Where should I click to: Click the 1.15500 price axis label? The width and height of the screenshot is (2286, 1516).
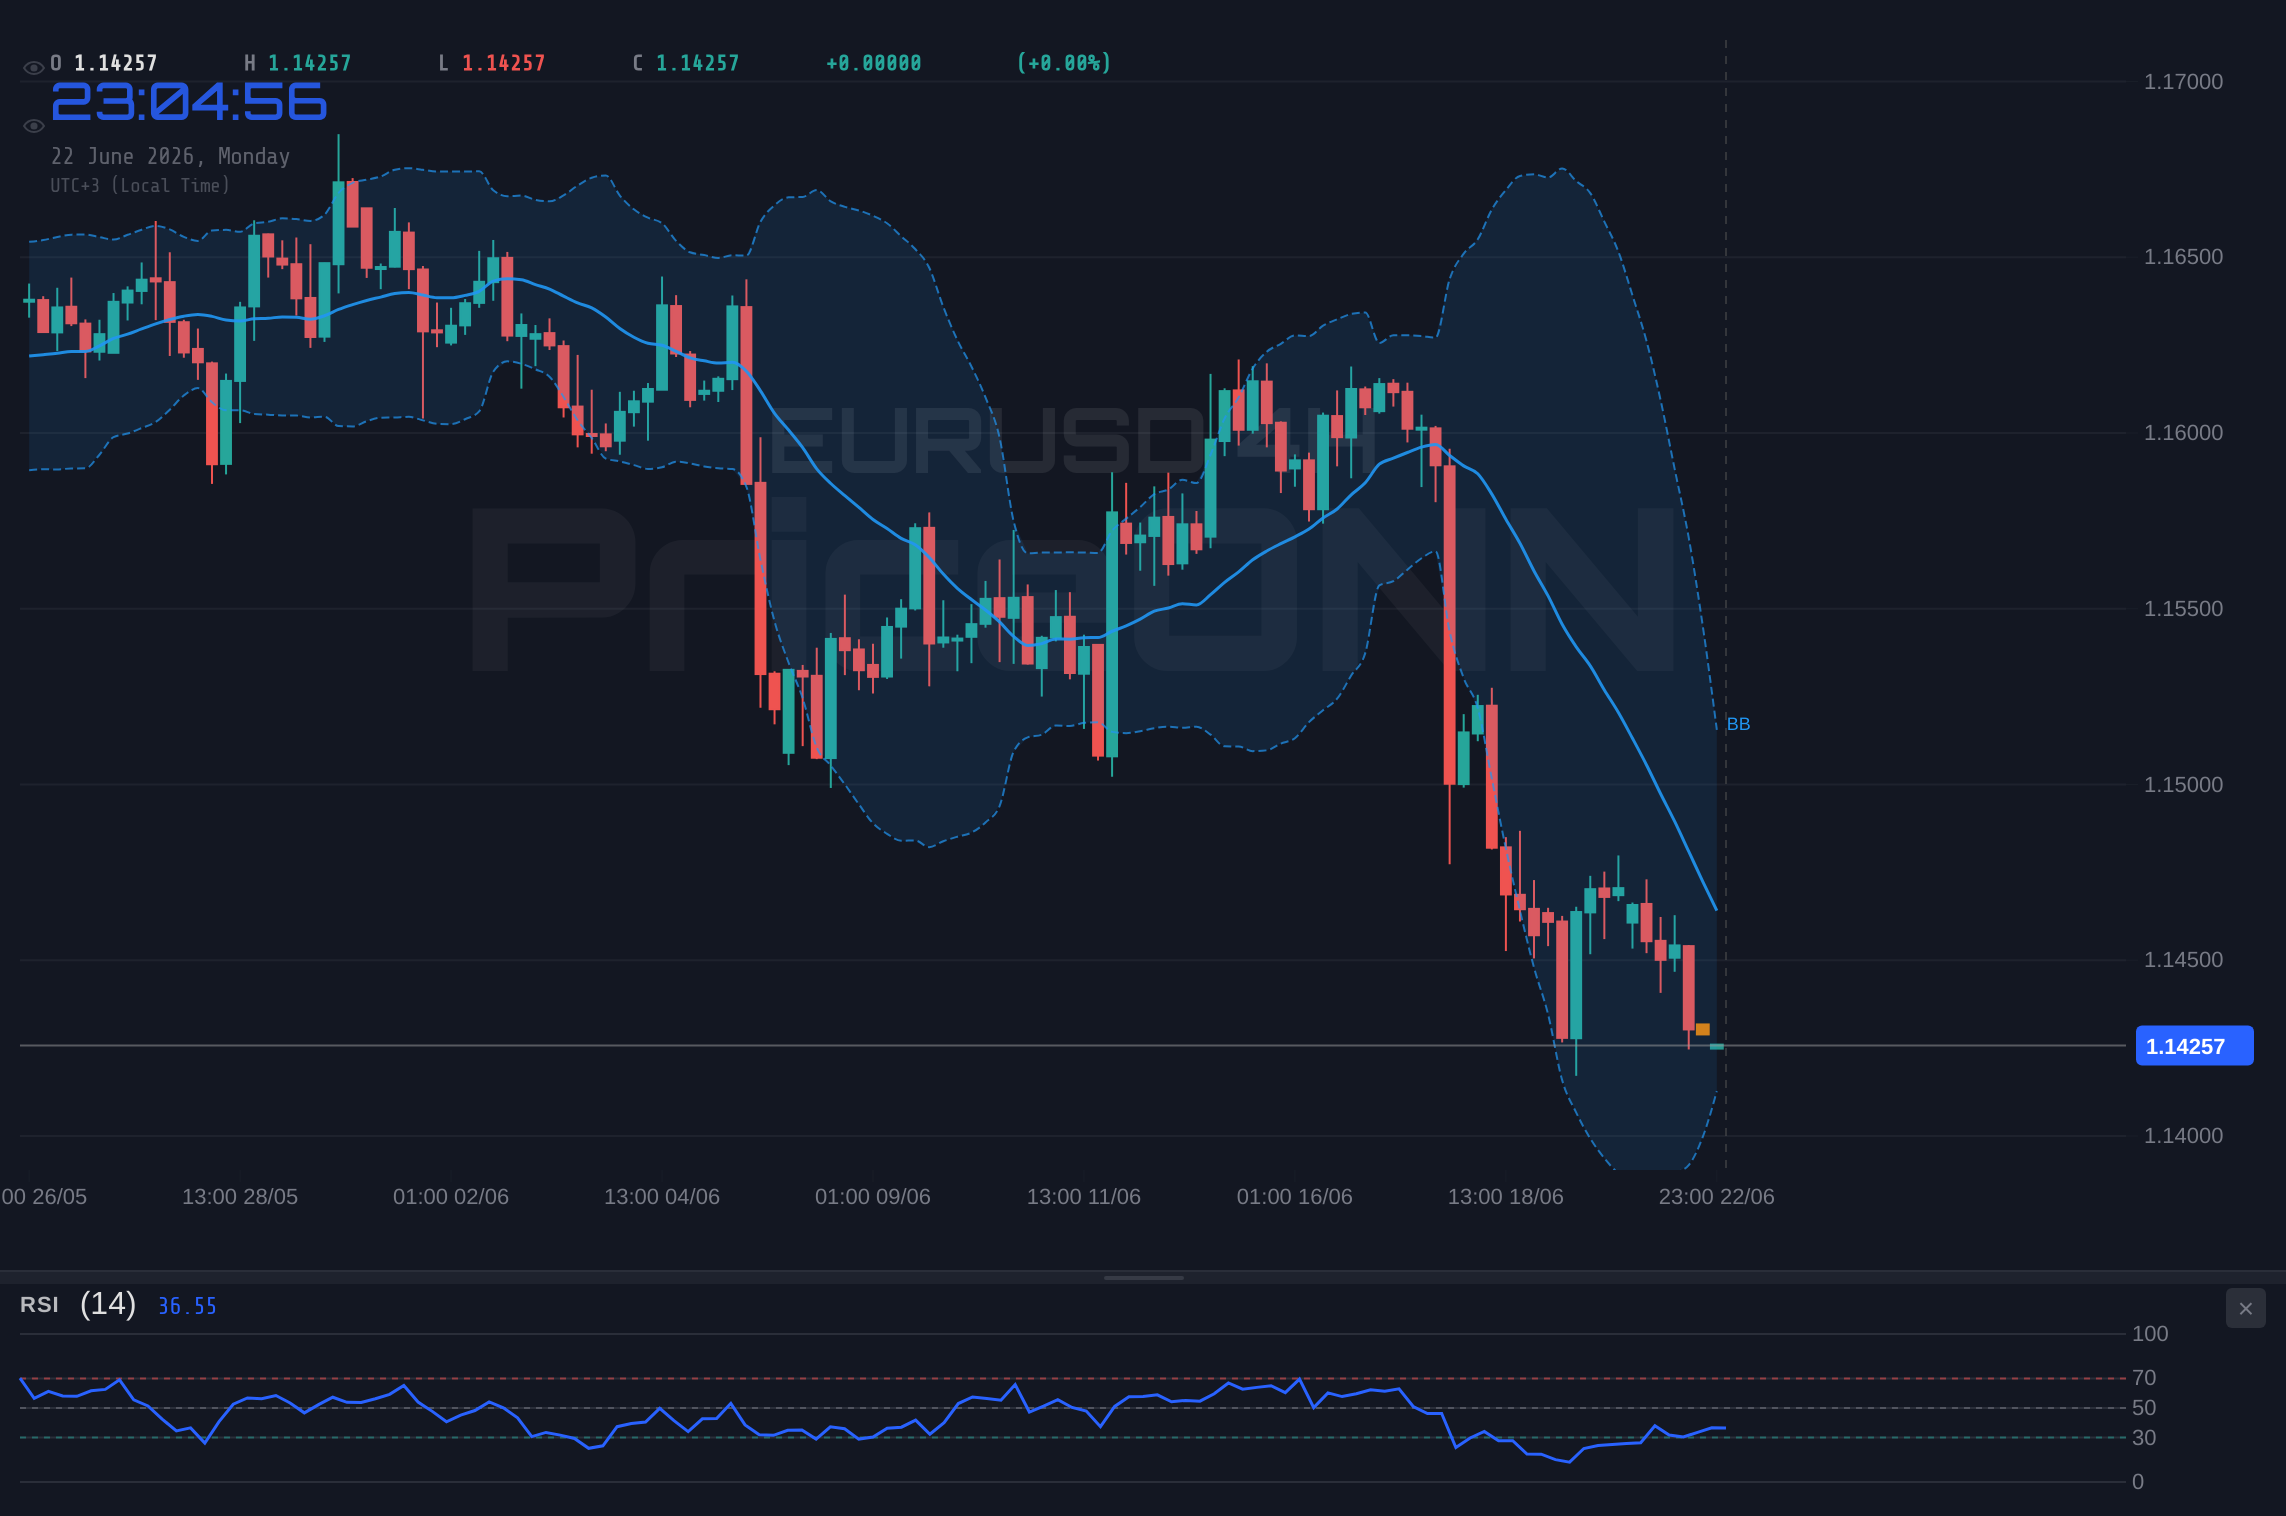(x=2183, y=609)
